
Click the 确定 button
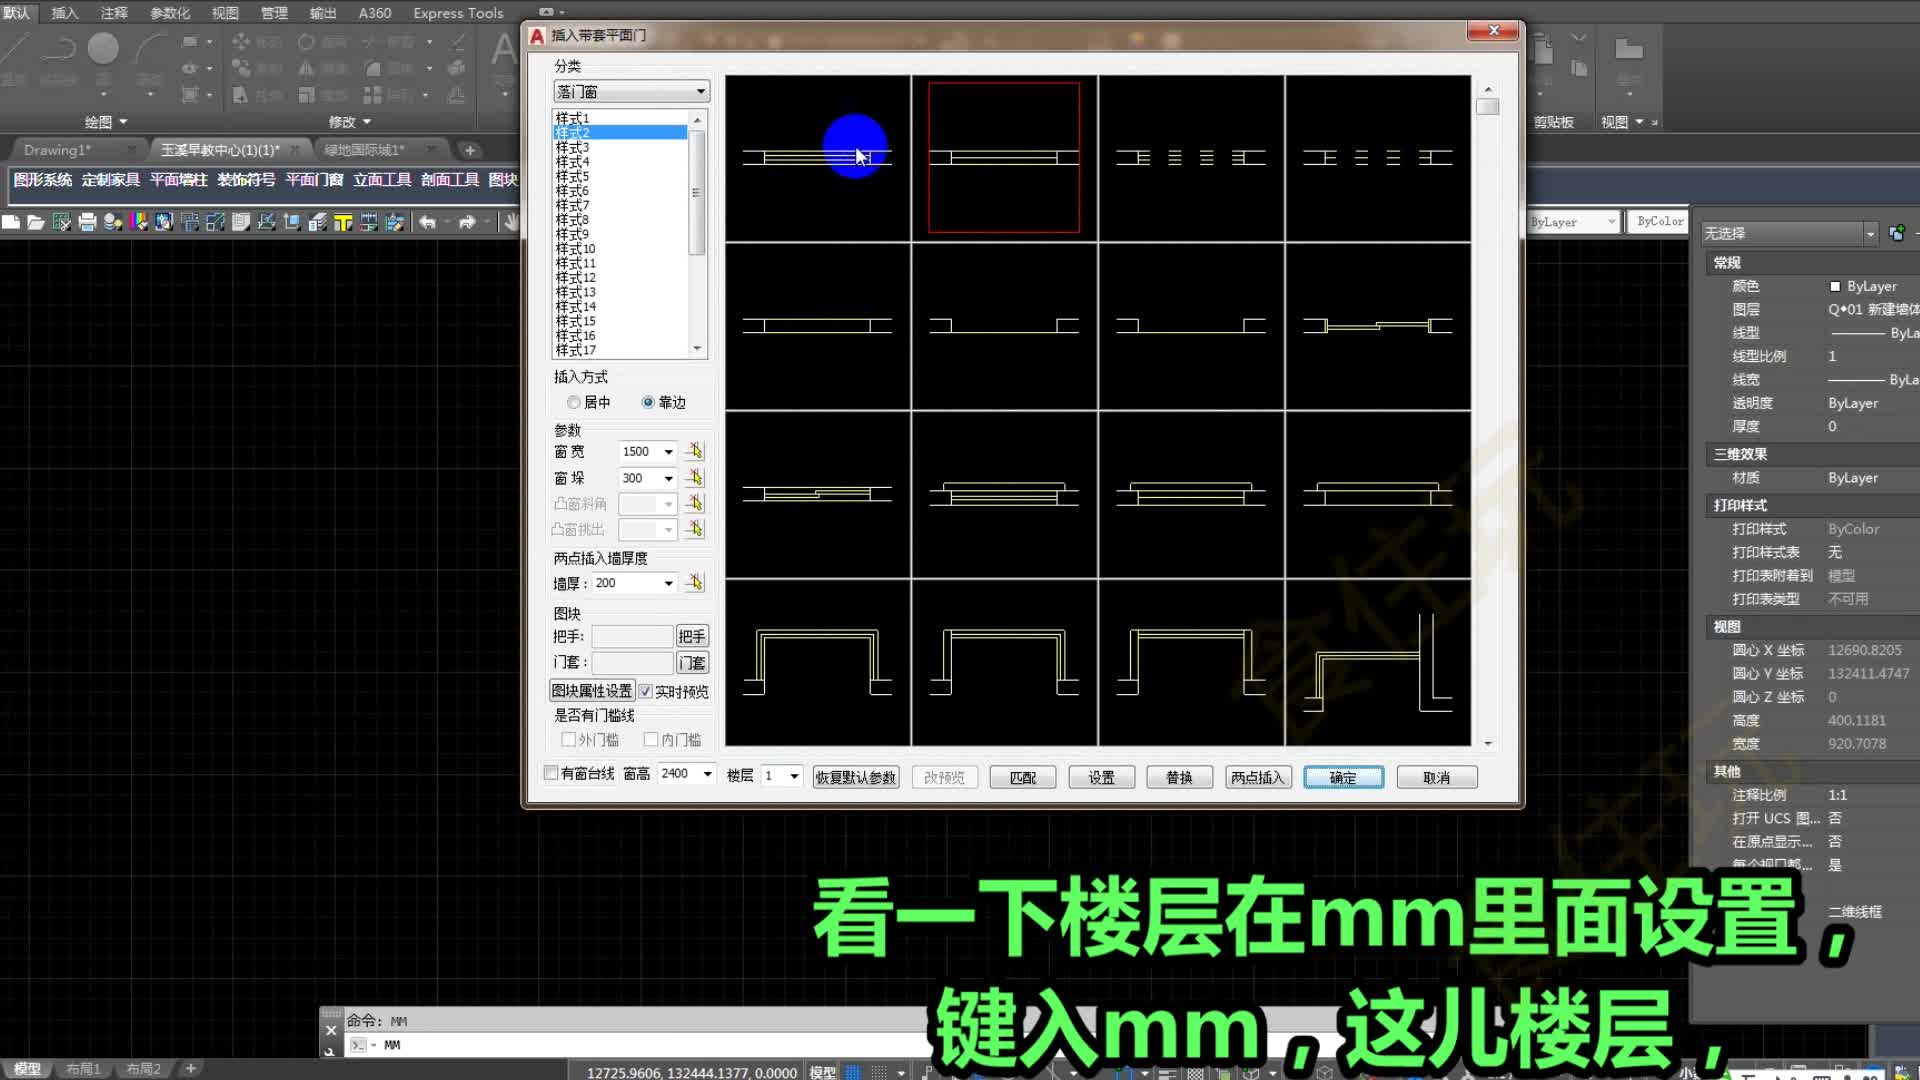1343,778
